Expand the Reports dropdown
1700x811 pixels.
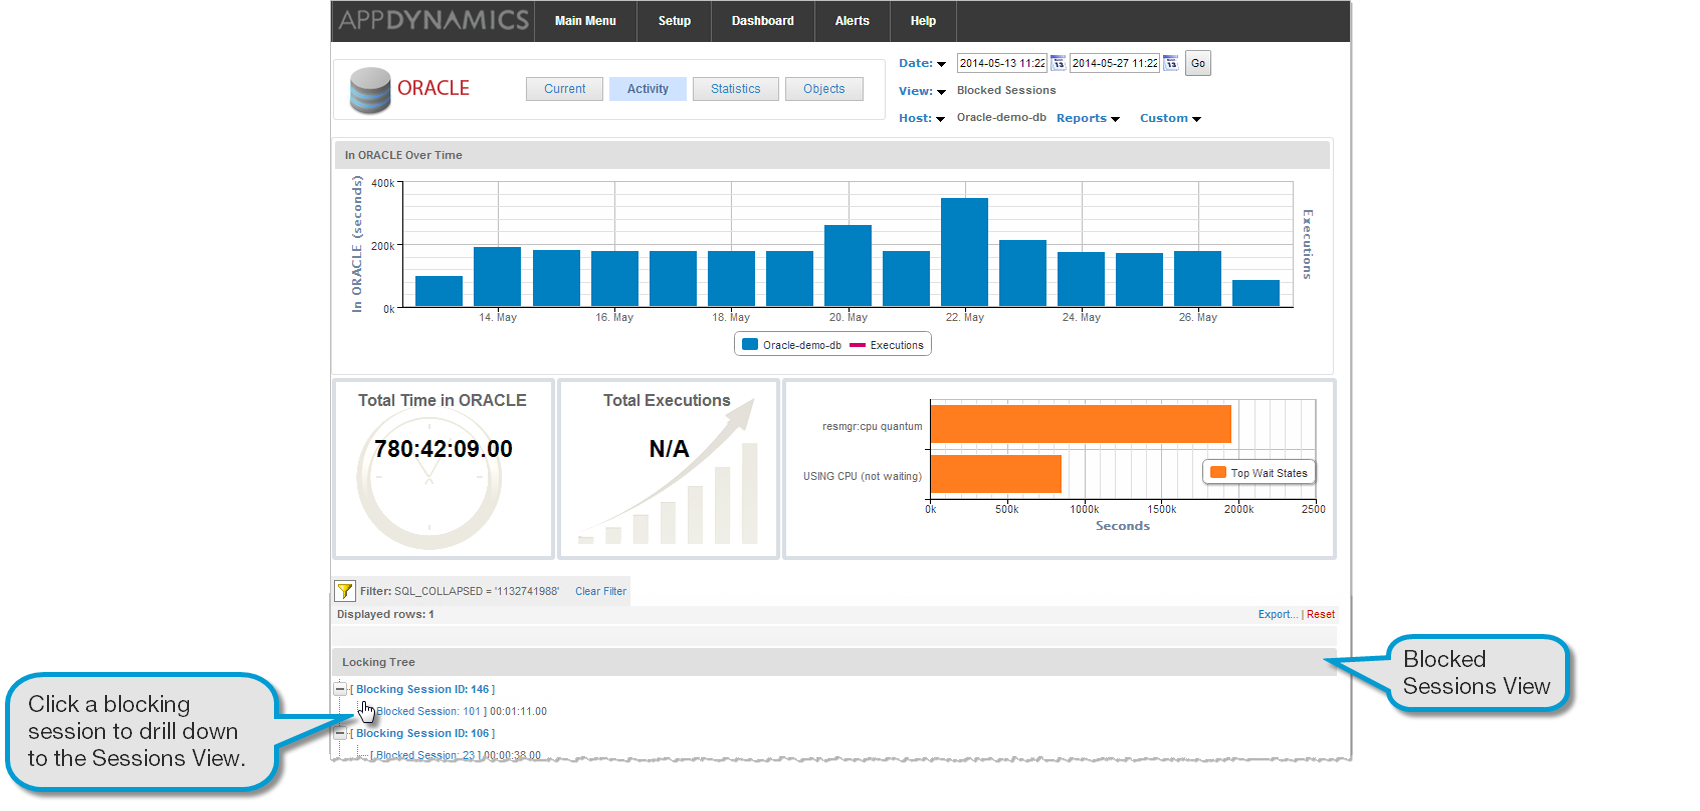coord(1088,118)
